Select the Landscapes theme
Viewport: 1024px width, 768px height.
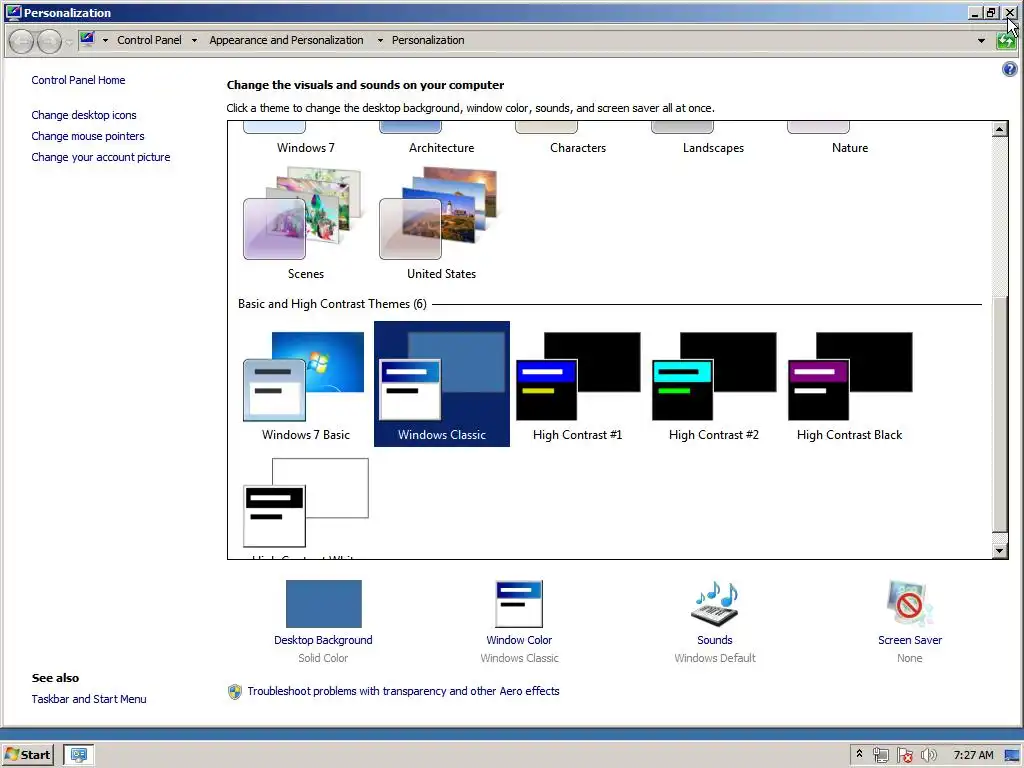(713, 138)
